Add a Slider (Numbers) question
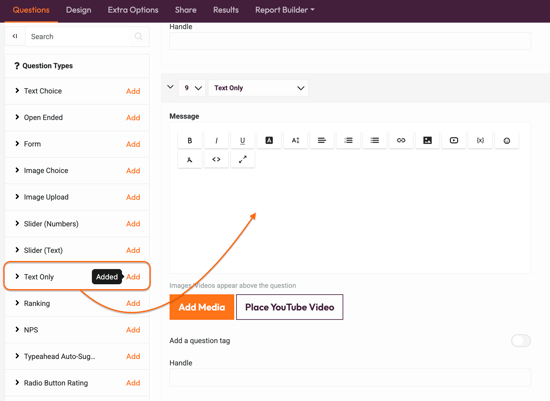Screen dimensions: 550x401 [133, 223]
